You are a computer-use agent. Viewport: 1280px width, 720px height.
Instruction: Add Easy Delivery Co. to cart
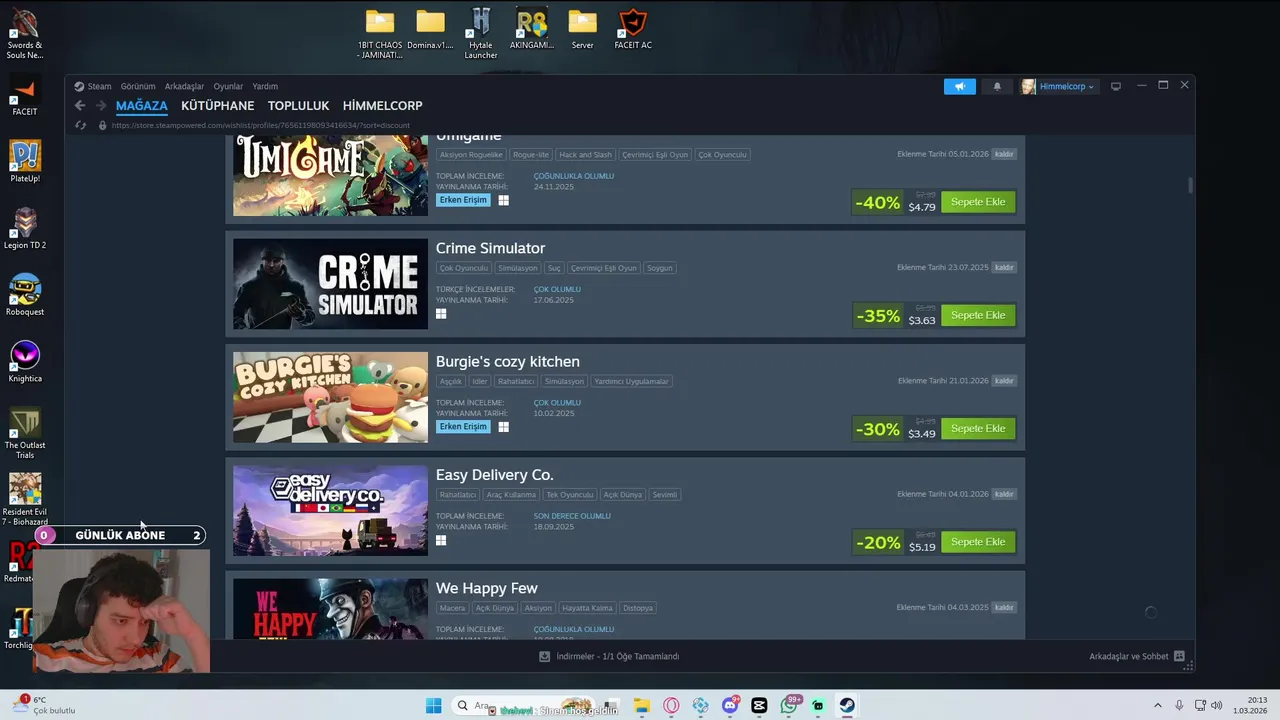[x=978, y=542]
